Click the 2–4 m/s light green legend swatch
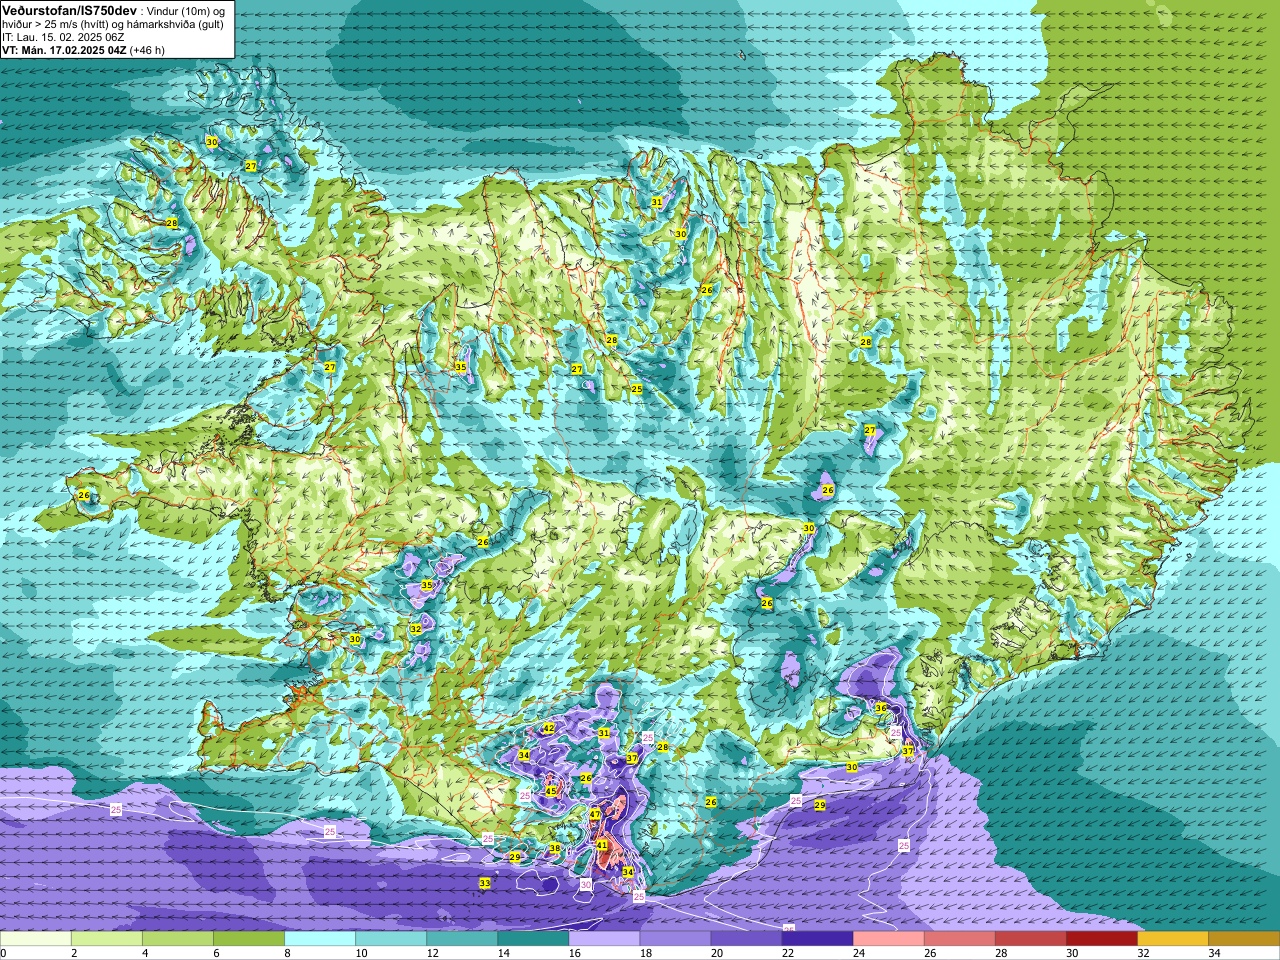Screen dimensions: 1280x960 coord(107,939)
